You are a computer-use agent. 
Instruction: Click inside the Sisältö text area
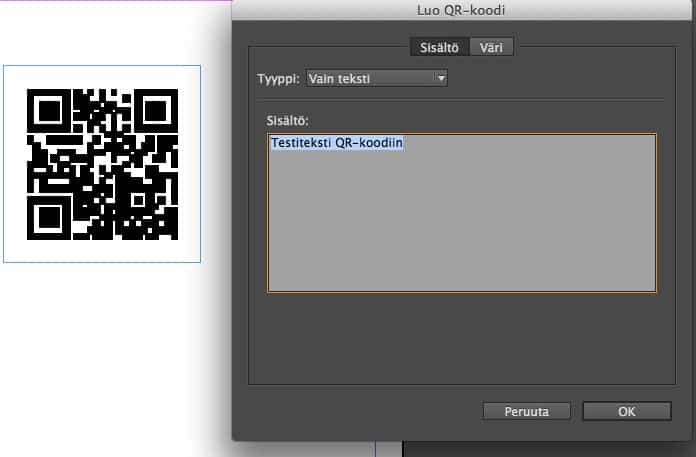tap(462, 213)
